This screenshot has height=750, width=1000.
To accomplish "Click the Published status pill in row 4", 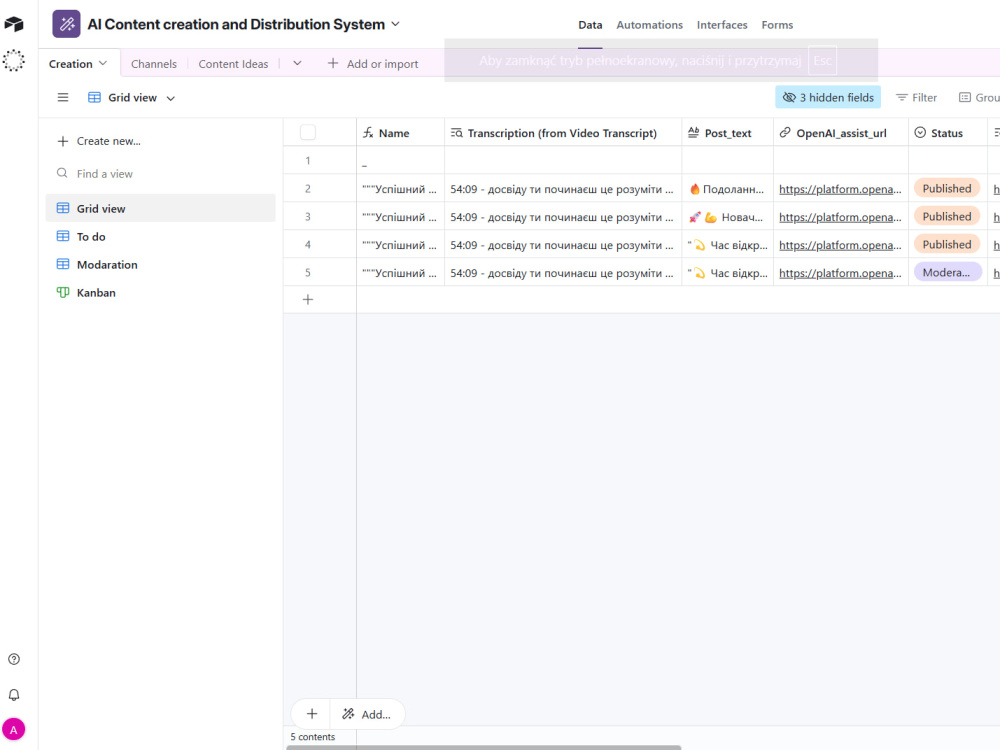I will [x=946, y=245].
